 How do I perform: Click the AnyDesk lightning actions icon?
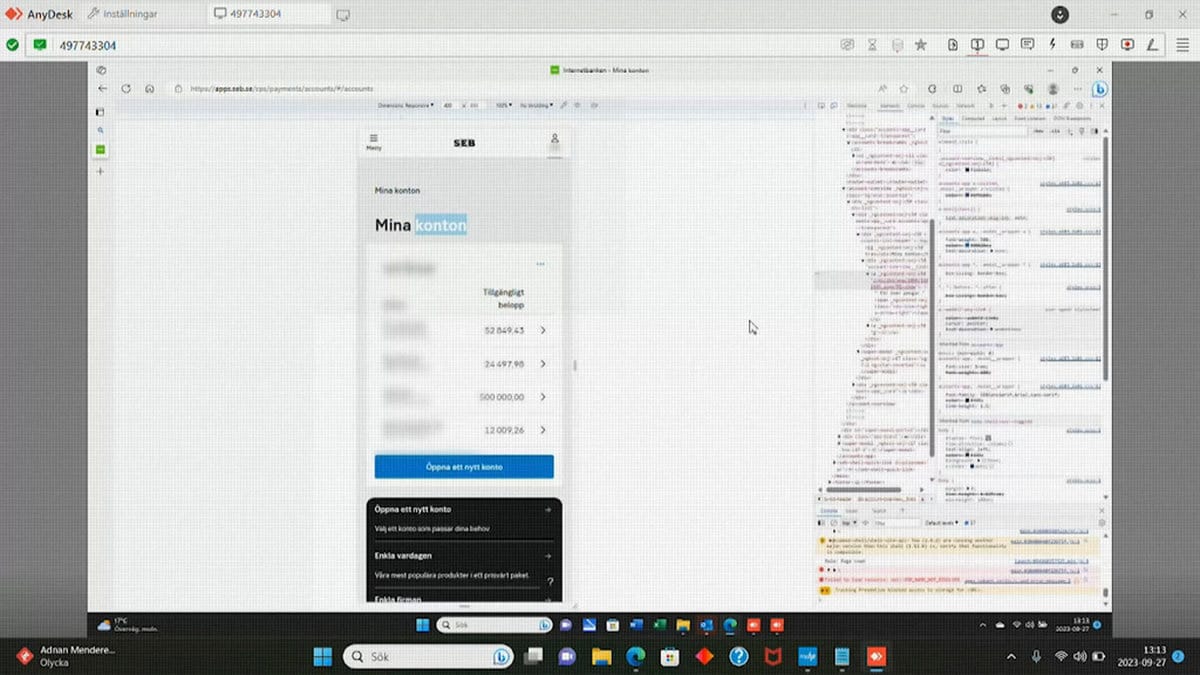(1052, 45)
